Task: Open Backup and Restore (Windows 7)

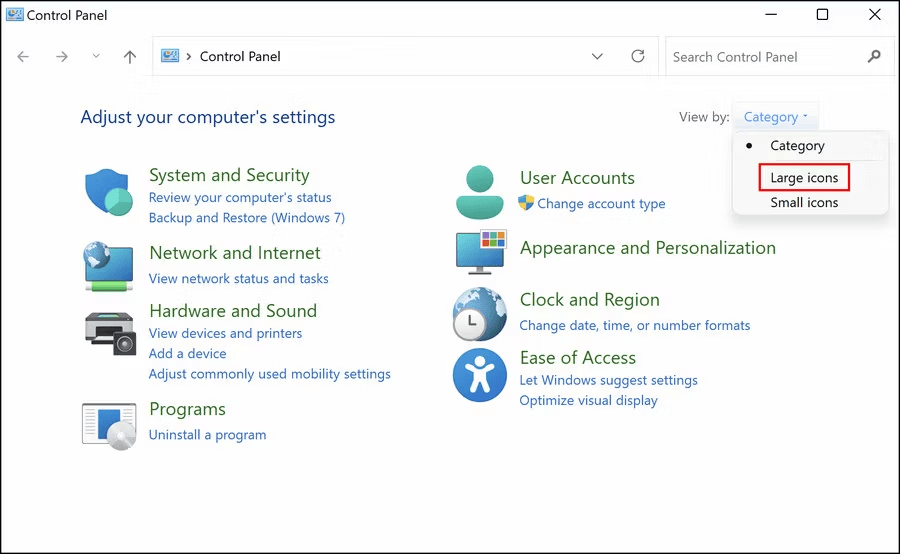Action: click(247, 218)
